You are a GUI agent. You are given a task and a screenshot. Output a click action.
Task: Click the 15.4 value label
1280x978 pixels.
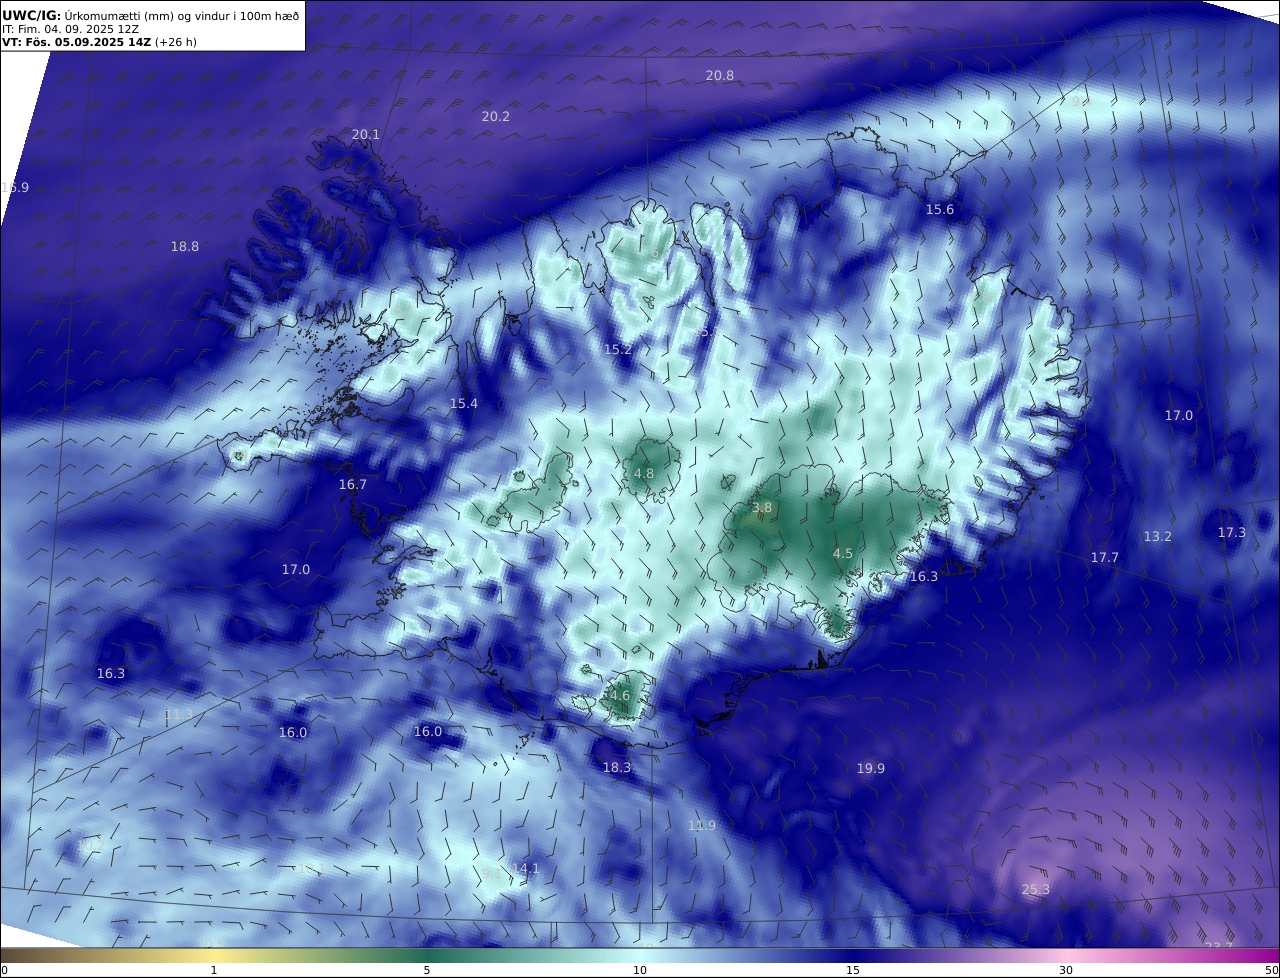[464, 403]
